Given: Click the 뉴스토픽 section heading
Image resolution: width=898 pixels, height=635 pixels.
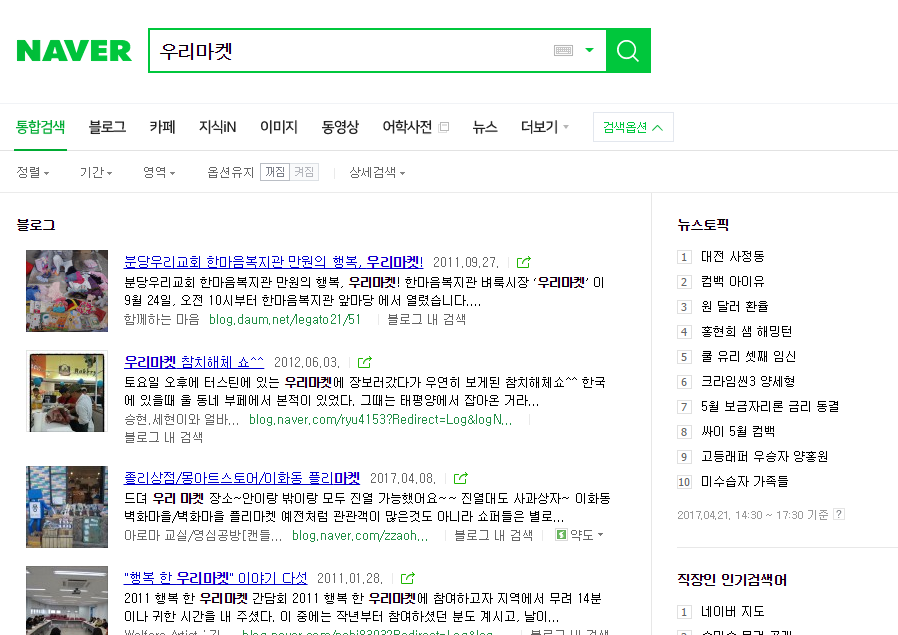Looking at the screenshot, I should [x=703, y=225].
